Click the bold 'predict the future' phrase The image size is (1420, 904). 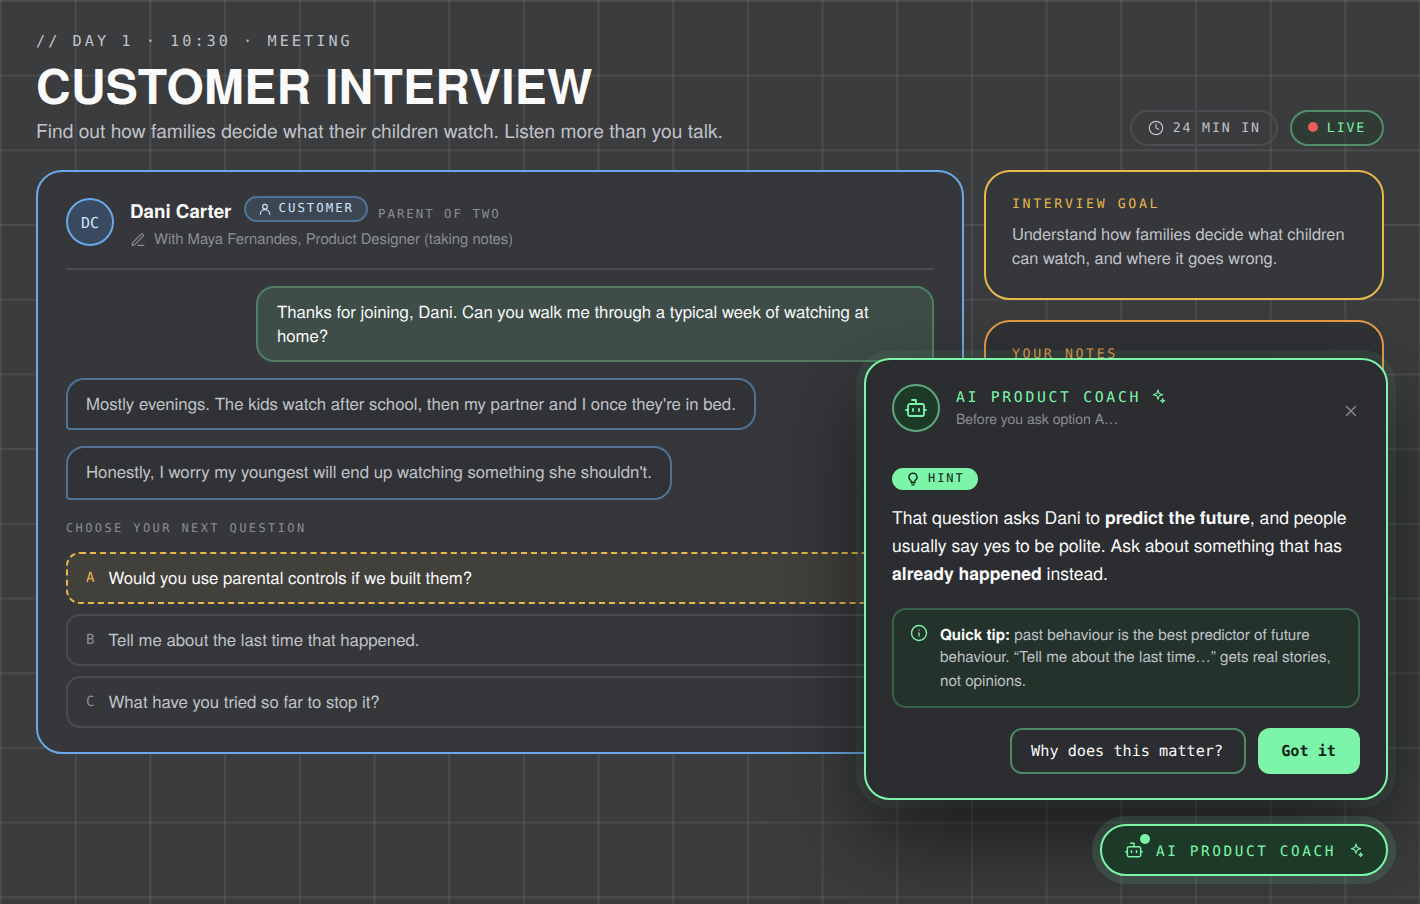click(x=1177, y=518)
